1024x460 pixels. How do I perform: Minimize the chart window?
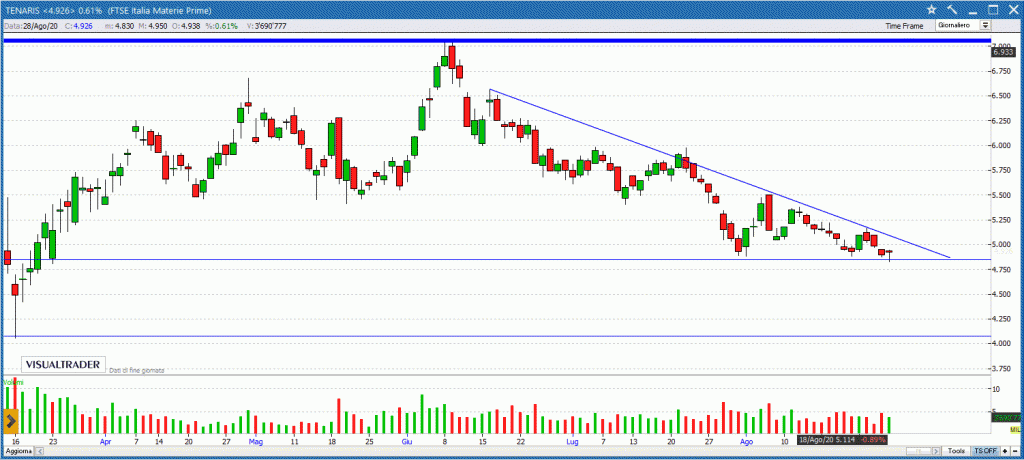[x=972, y=12]
